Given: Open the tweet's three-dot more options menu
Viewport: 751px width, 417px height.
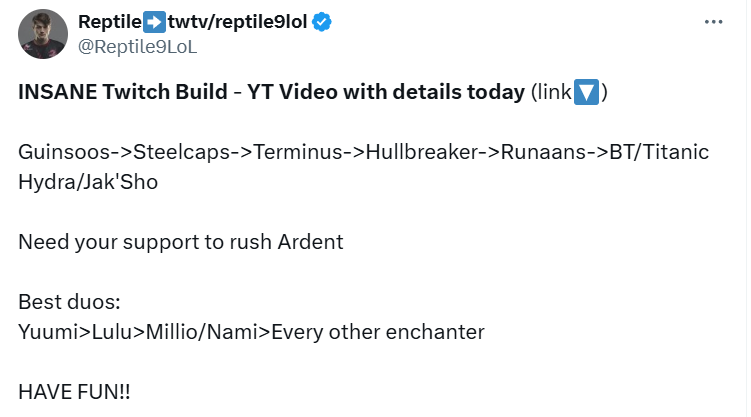Looking at the screenshot, I should (713, 21).
